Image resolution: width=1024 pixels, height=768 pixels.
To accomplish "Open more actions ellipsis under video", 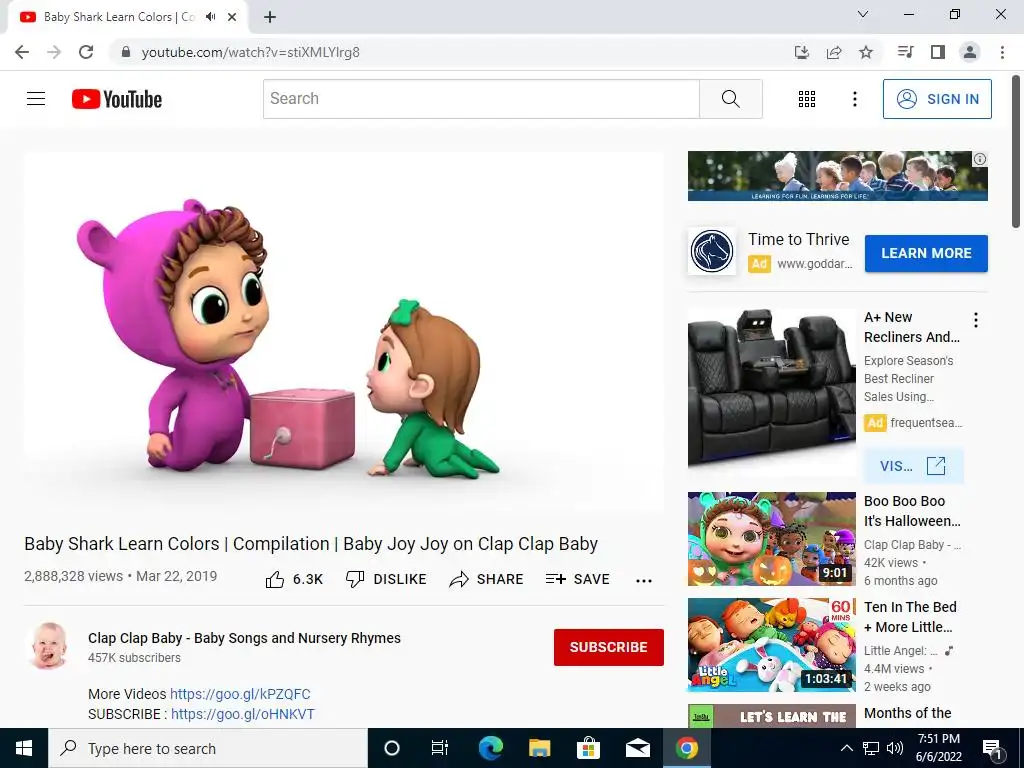I will click(644, 581).
